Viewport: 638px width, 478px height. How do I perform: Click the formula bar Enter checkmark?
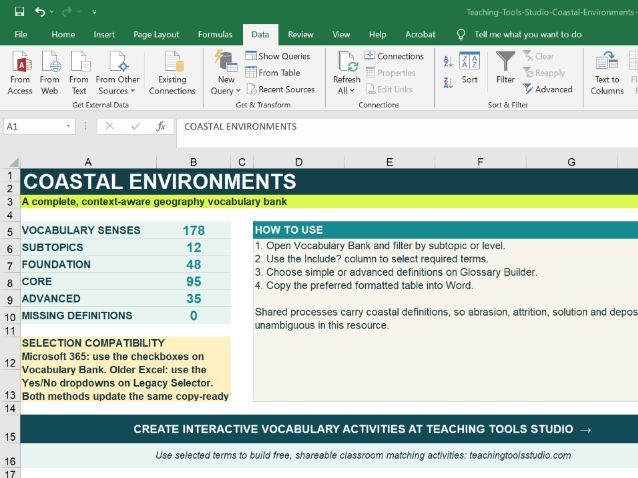(135, 127)
